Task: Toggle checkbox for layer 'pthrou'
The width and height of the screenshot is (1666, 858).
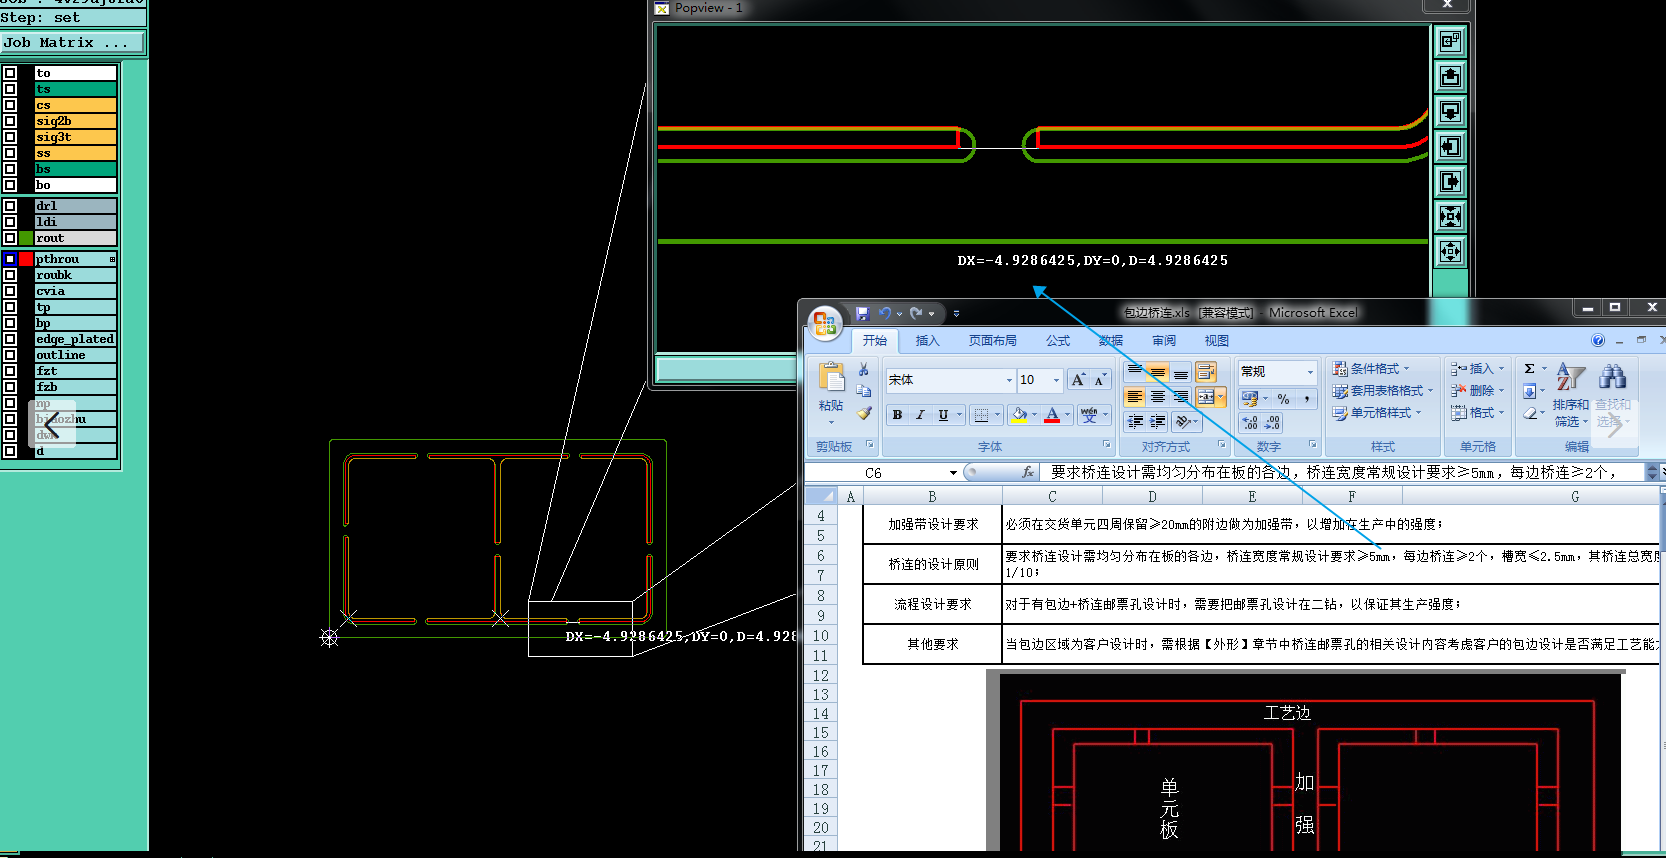Action: (10, 259)
